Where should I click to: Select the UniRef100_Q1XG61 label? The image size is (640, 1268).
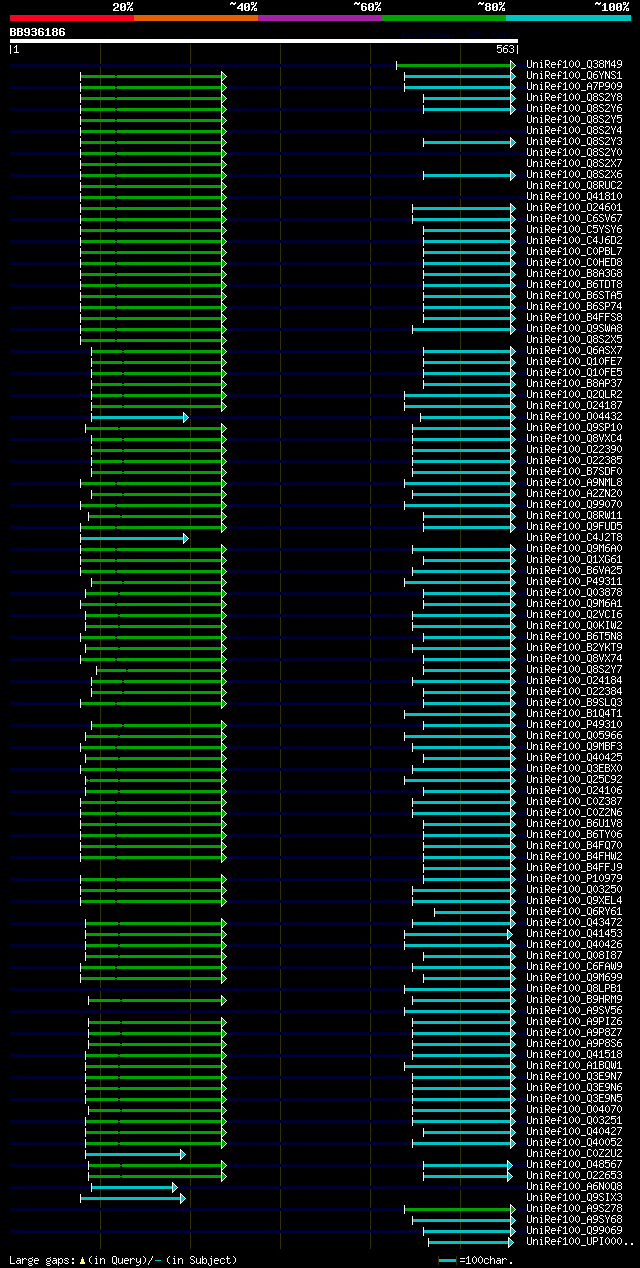tap(576, 560)
